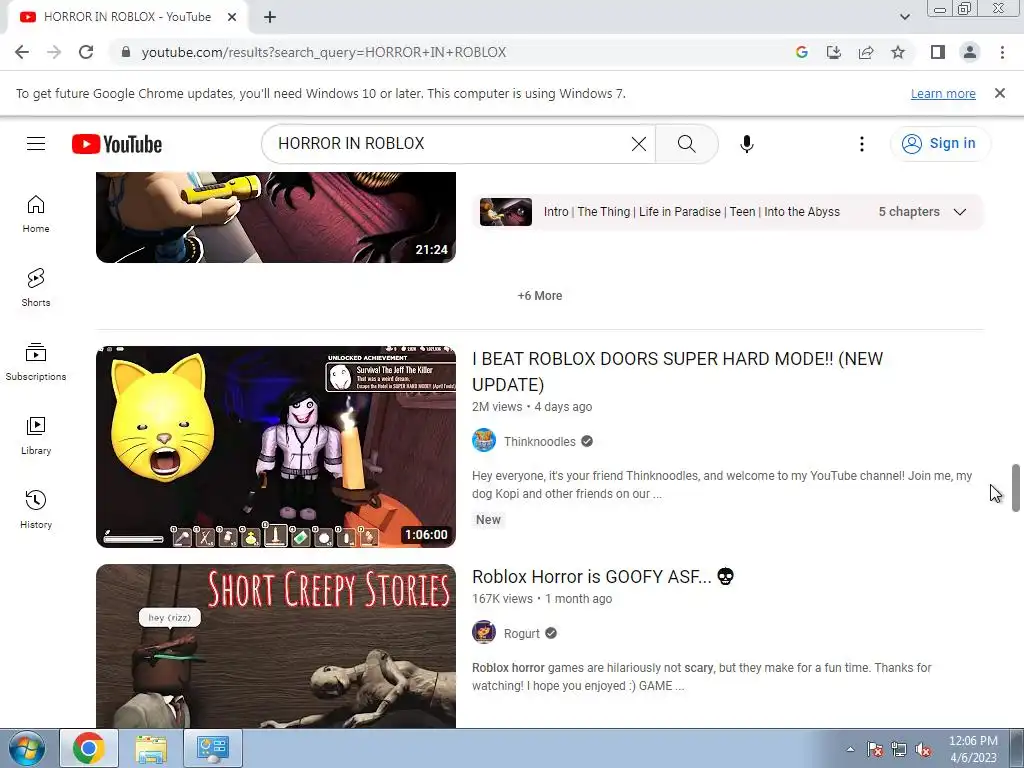Reload the page with the refresh icon
The height and width of the screenshot is (768, 1024).
point(86,52)
